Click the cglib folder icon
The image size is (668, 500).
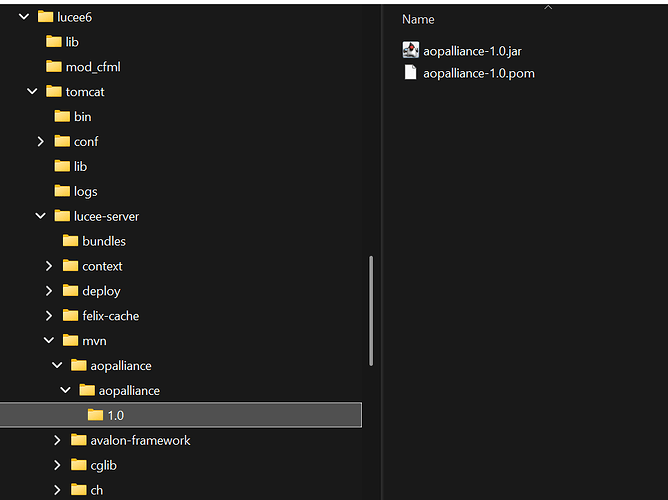click(x=79, y=465)
